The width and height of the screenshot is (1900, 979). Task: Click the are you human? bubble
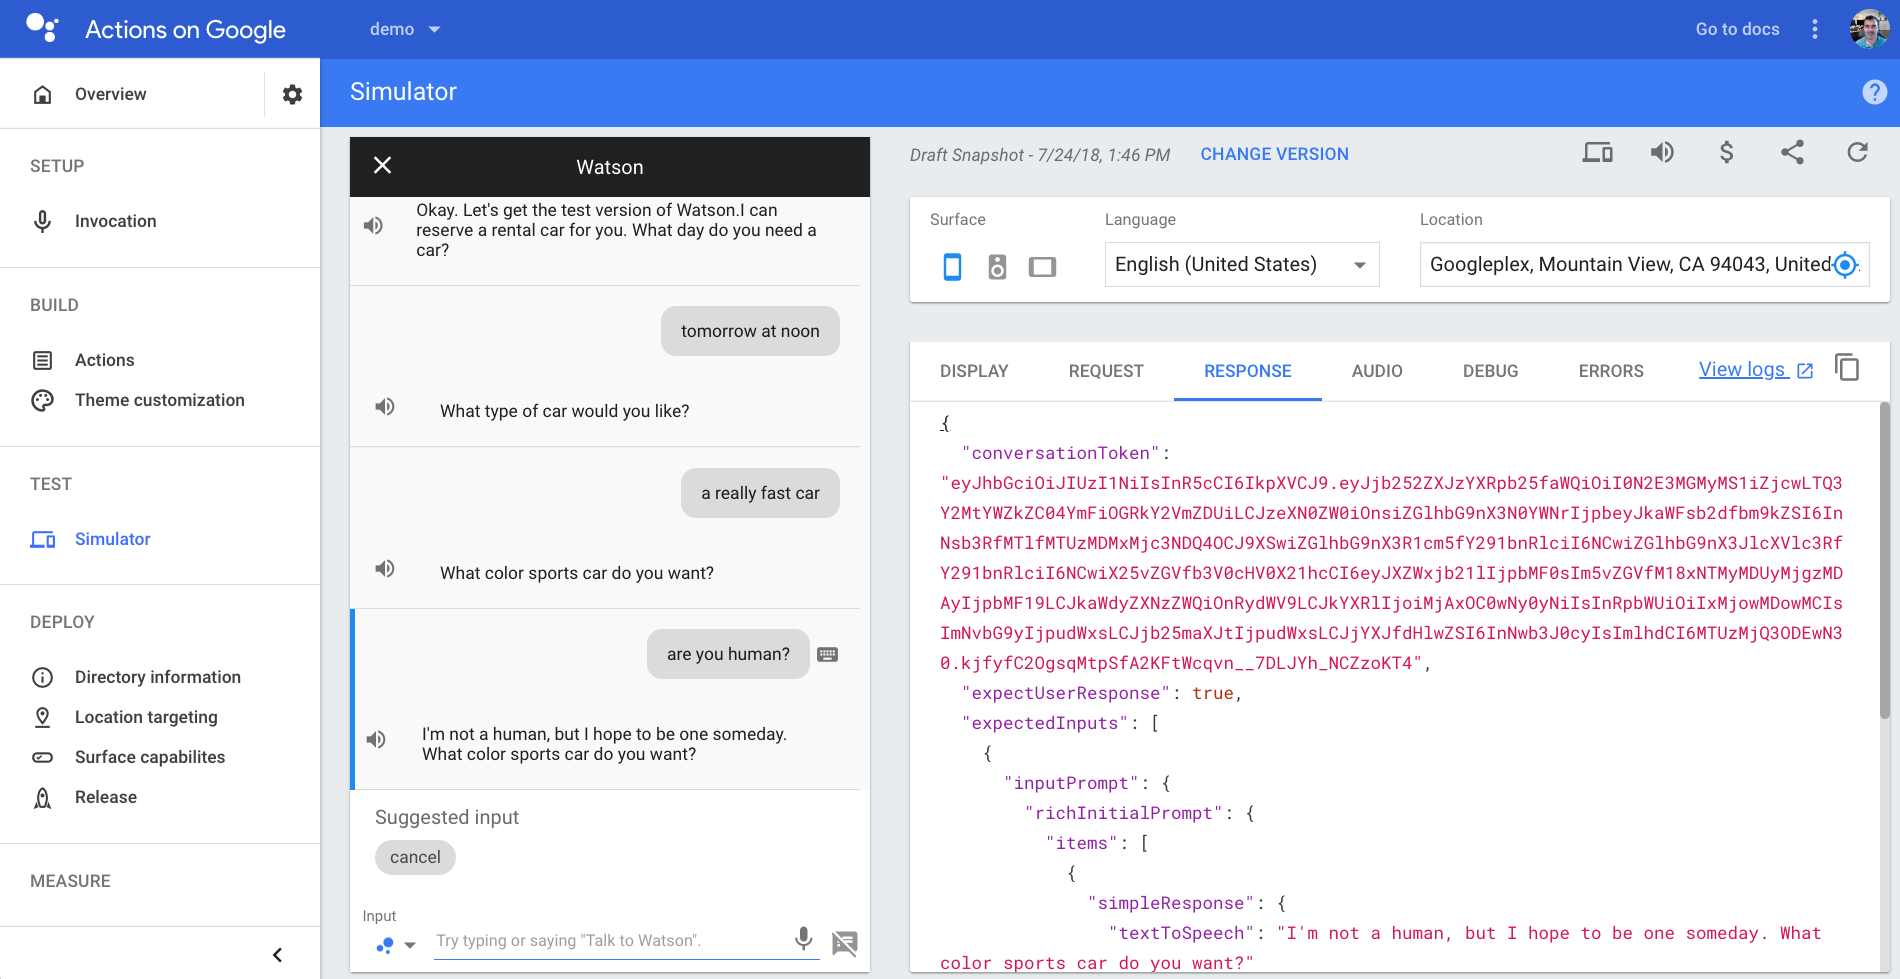[728, 654]
